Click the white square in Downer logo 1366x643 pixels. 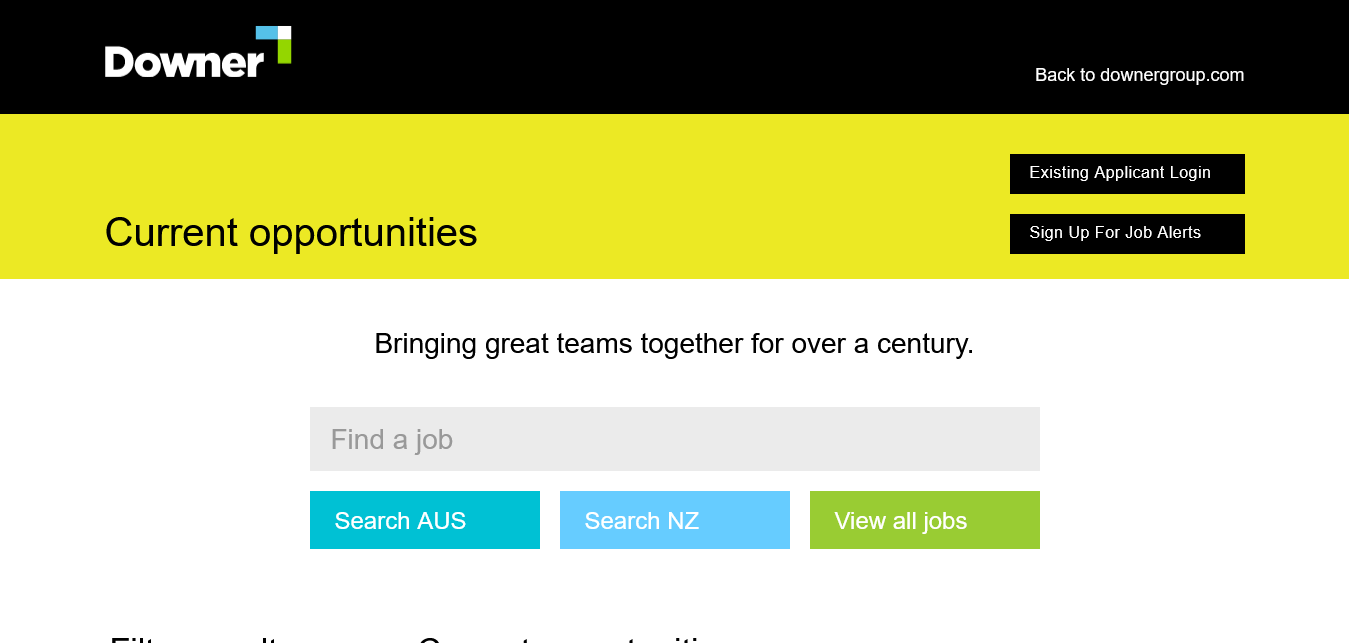pos(284,32)
